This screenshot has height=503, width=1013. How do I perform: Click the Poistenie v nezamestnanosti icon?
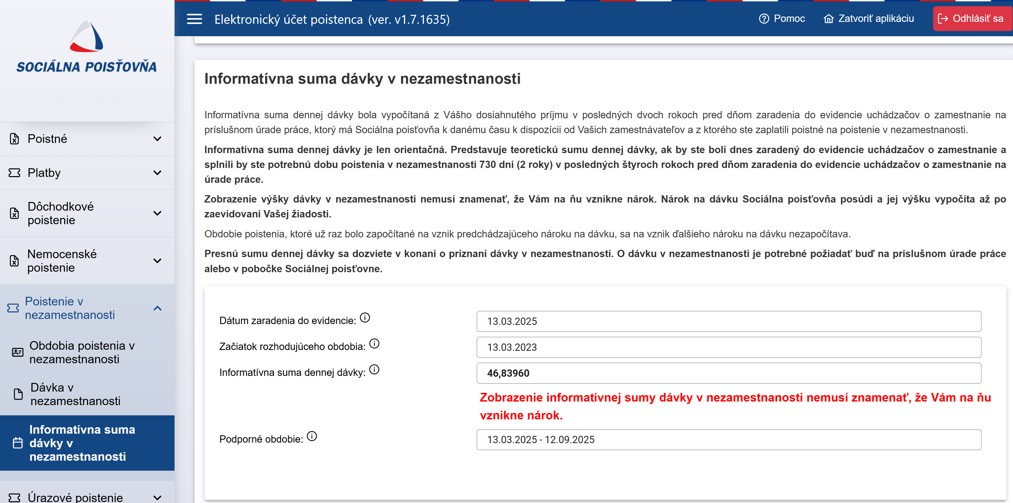tap(13, 309)
